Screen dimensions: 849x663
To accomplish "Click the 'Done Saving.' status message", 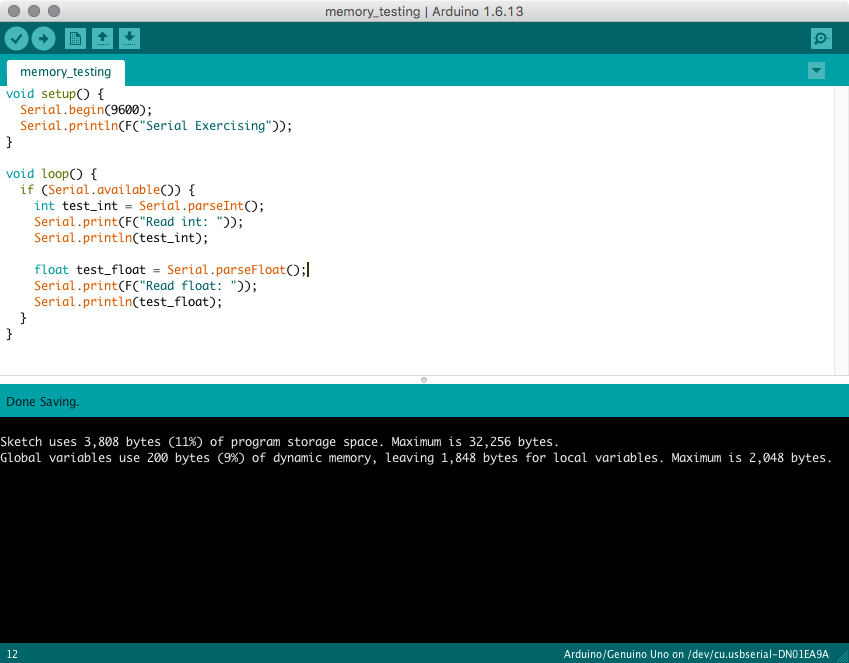I will click(43, 402).
